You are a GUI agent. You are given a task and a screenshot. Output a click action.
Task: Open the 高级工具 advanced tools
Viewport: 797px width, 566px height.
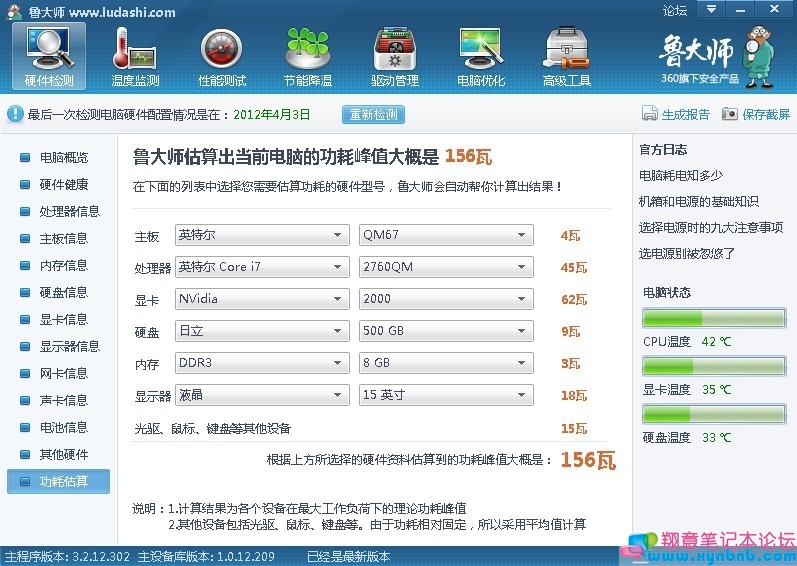pyautogui.click(x=567, y=56)
